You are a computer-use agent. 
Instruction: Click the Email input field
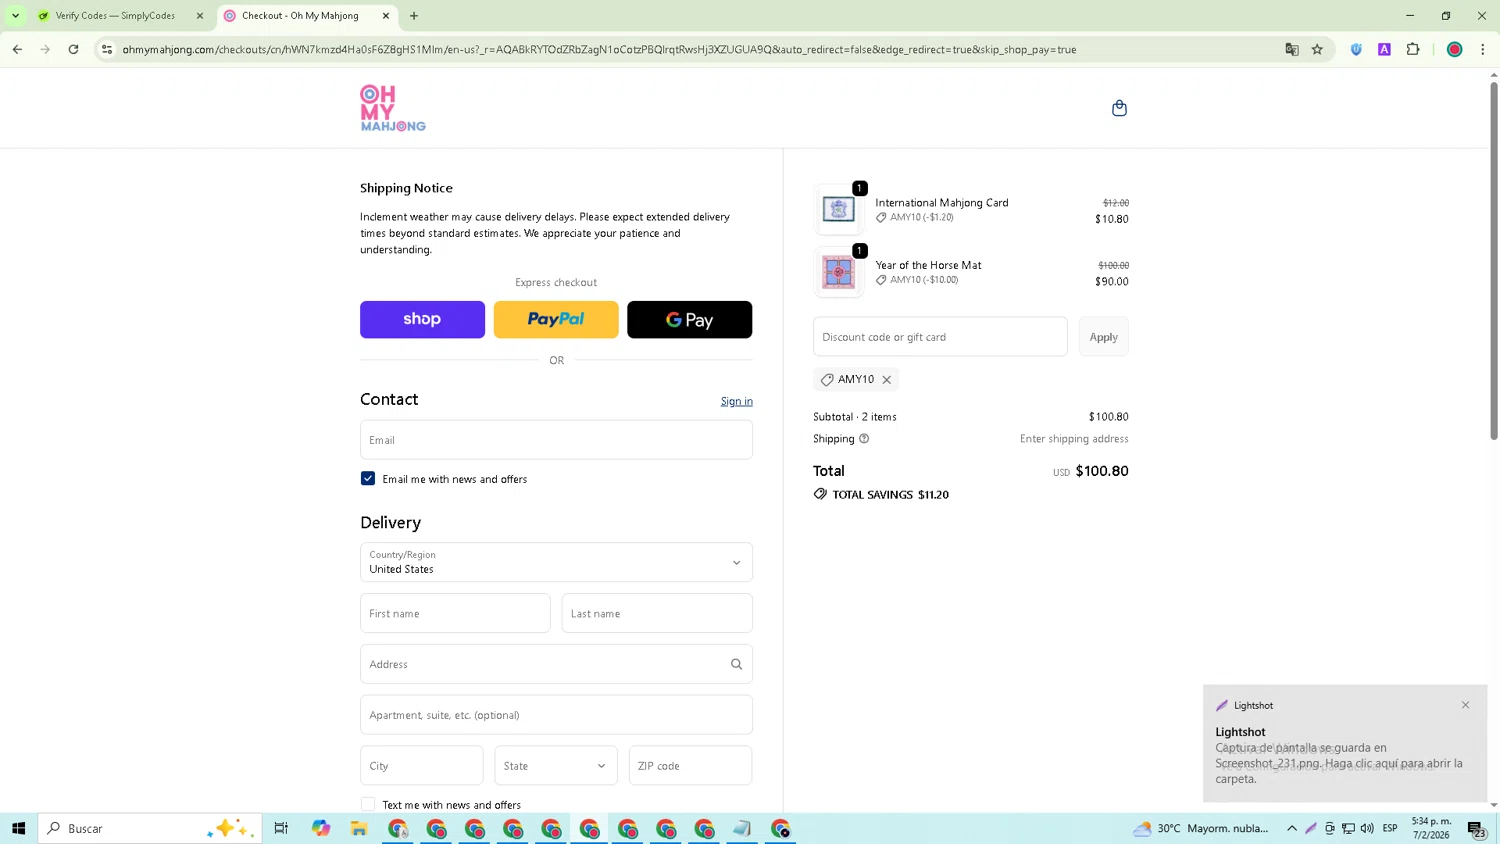coord(556,440)
